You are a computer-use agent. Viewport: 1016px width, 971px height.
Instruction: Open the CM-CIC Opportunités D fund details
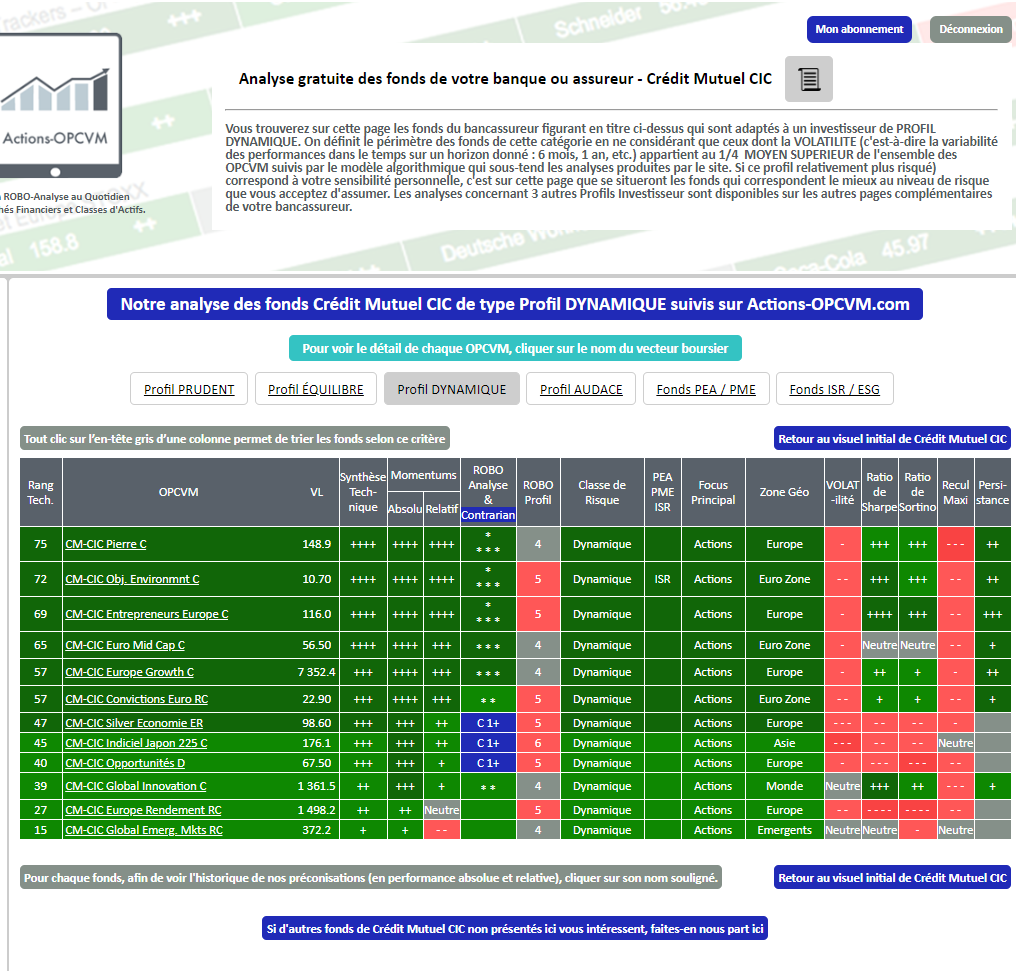point(125,763)
